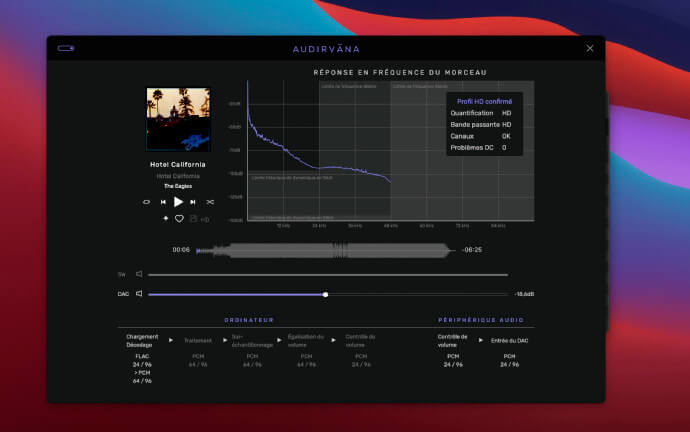The image size is (690, 432).
Task: Click PCM 24 / 96 under Entrée du DAC
Action: 509,360
